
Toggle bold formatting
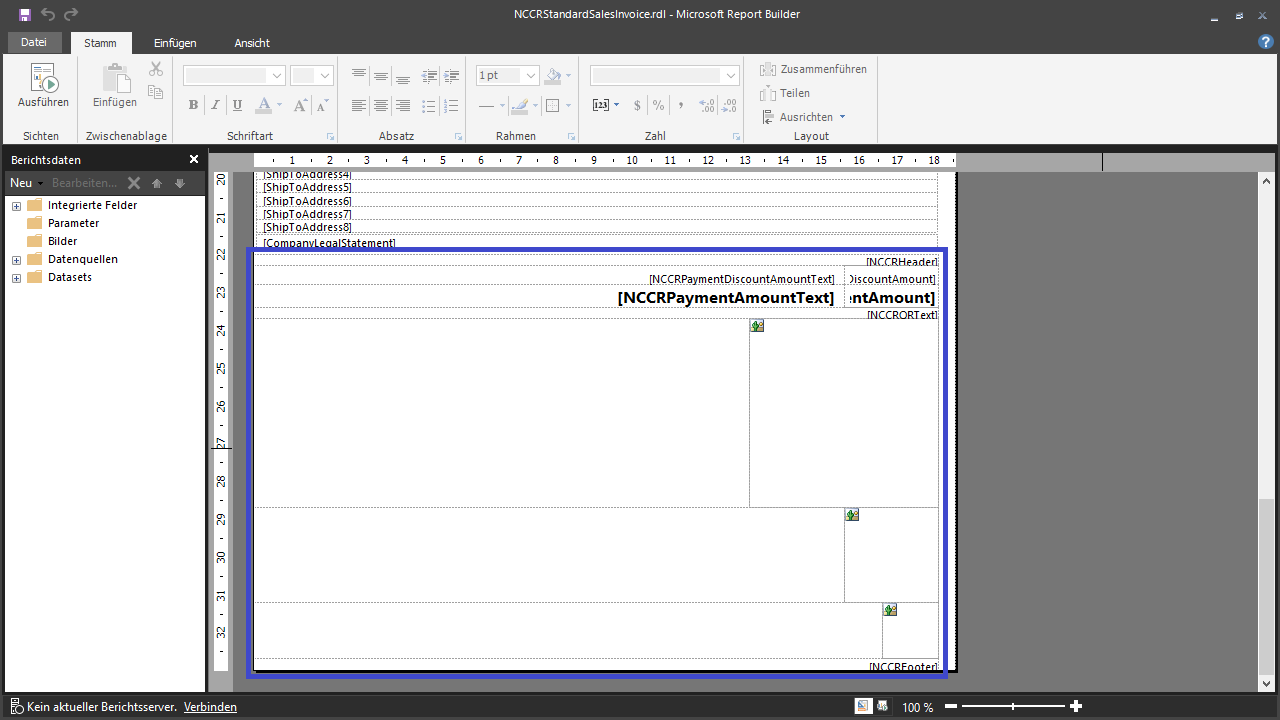[x=193, y=105]
